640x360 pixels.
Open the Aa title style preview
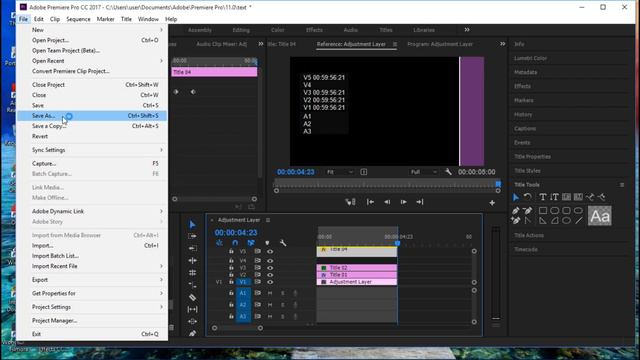[x=600, y=216]
